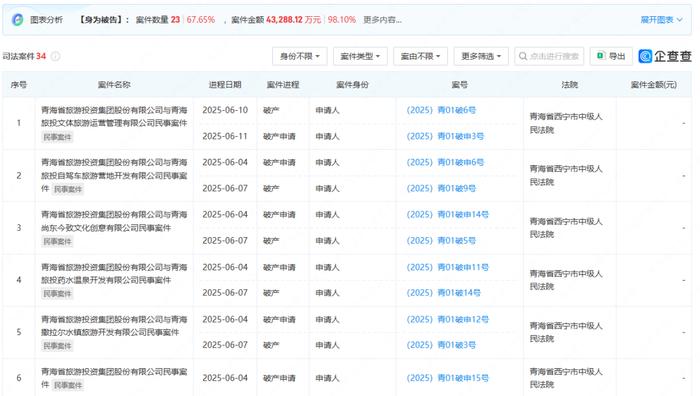
Task: Click the 案件身份 column header
Action: click(x=352, y=85)
